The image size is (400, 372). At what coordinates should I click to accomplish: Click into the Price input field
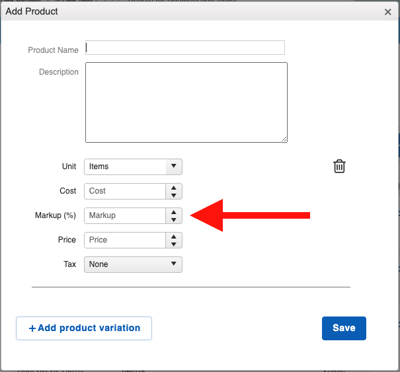pyautogui.click(x=125, y=240)
